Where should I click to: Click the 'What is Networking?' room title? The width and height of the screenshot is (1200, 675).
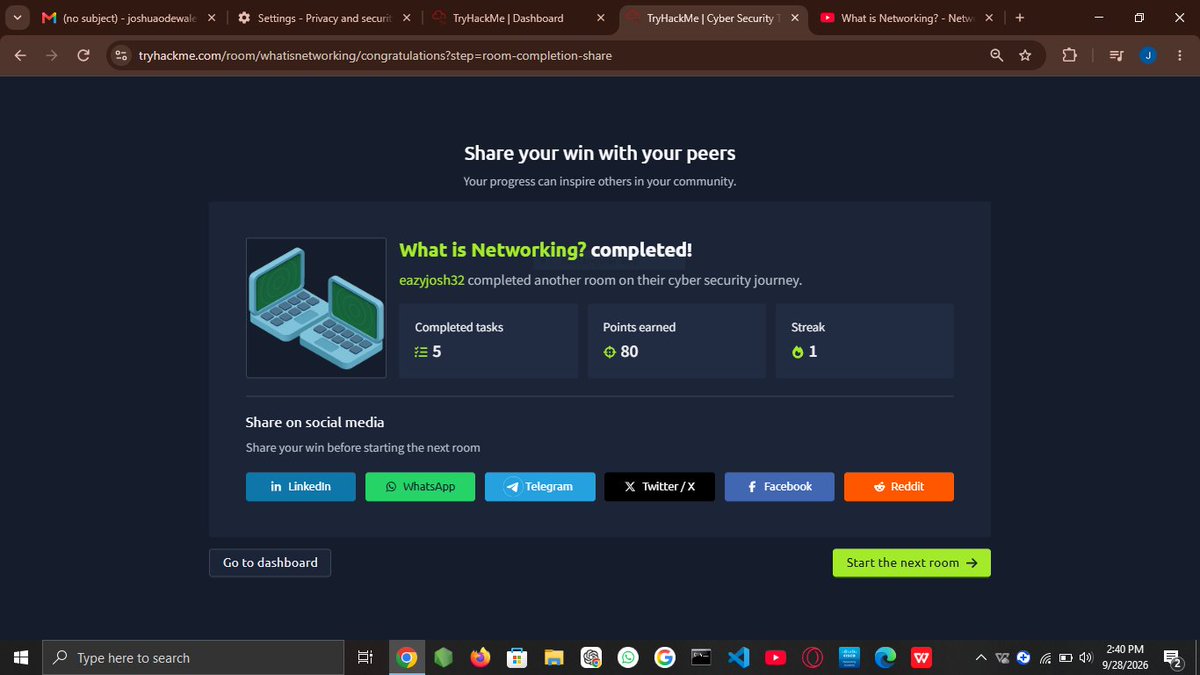click(492, 250)
